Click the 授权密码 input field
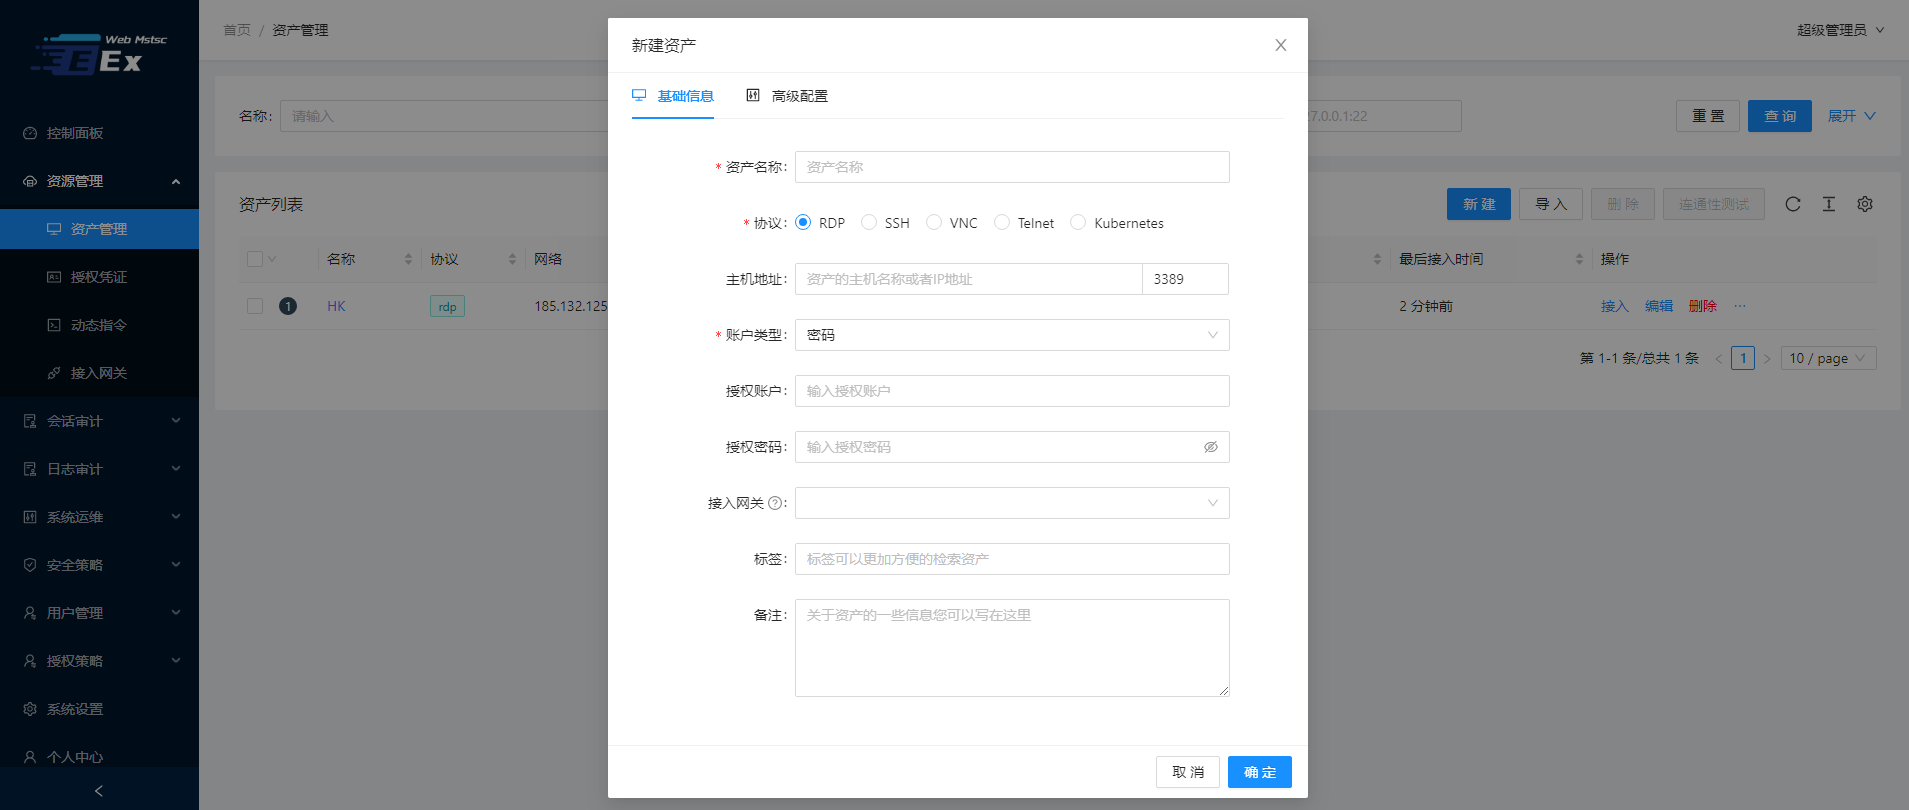The height and width of the screenshot is (810, 1909). click(998, 447)
